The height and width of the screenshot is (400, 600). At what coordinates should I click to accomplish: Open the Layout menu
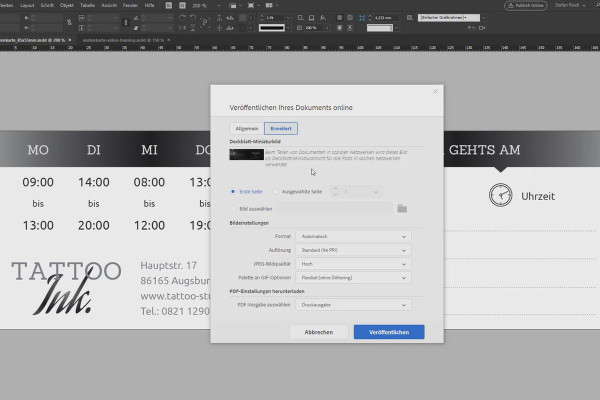27,5
